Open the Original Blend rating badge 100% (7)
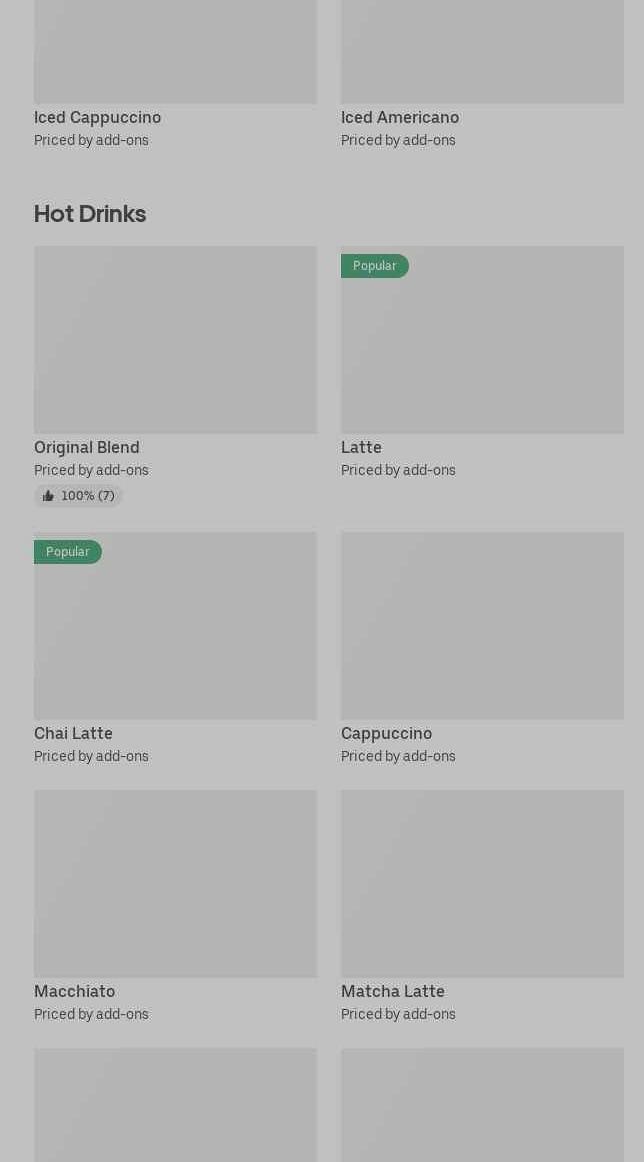Viewport: 644px width, 1162px height. (78, 496)
